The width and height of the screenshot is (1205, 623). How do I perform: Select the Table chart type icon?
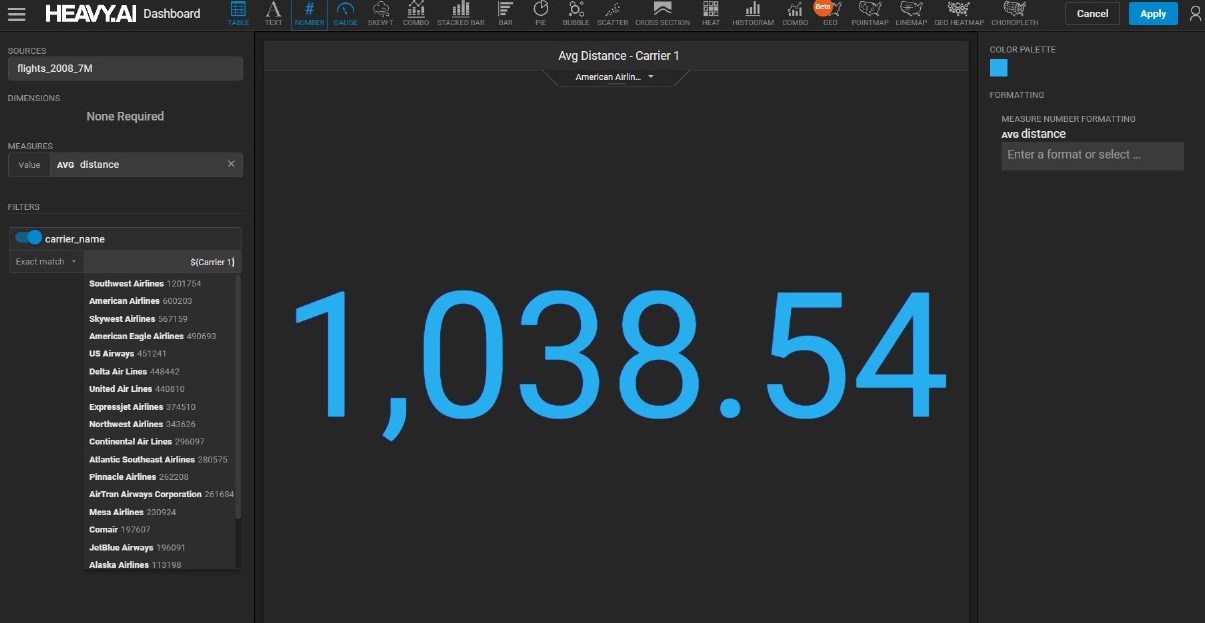[x=238, y=13]
